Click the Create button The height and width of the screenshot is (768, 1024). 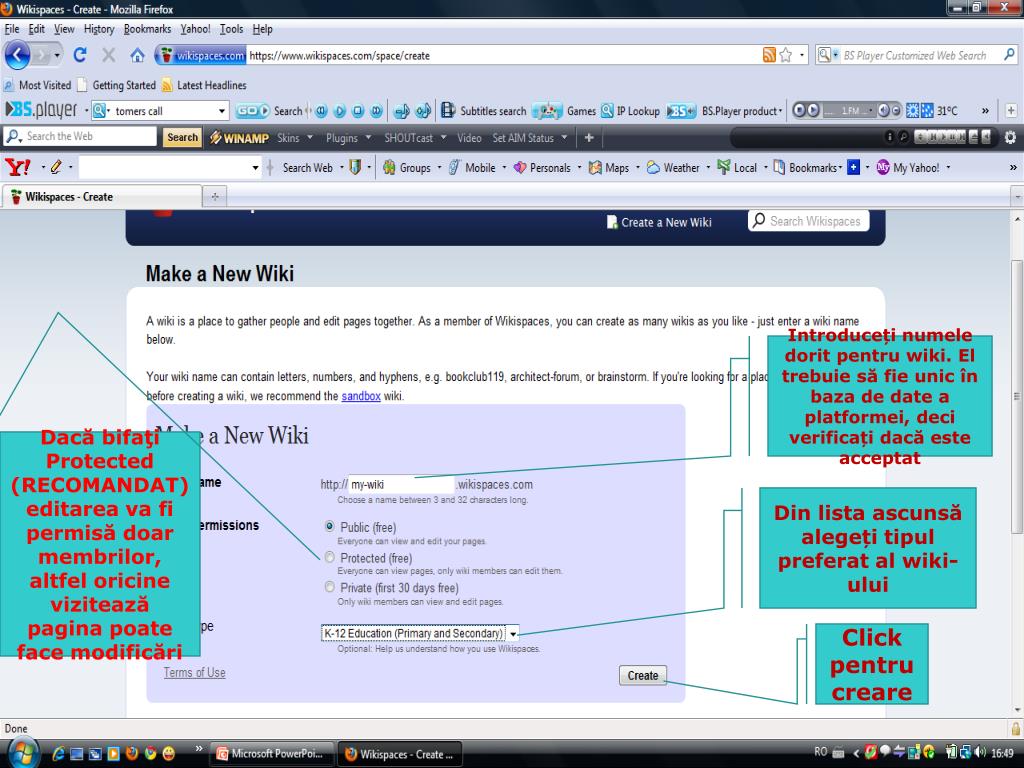click(643, 675)
